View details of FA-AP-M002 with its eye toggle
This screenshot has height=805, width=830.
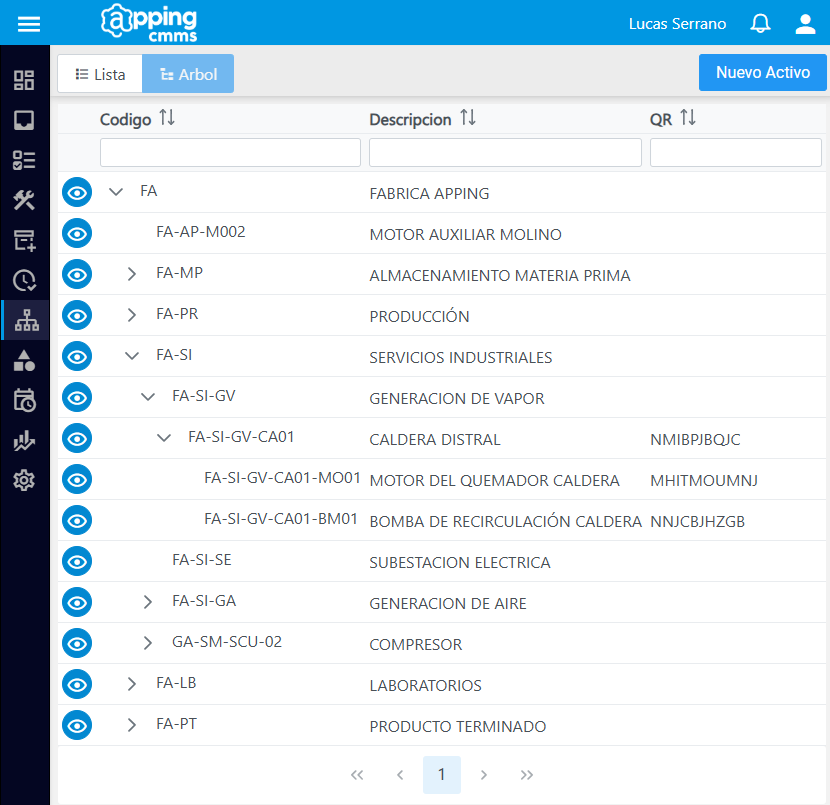77,233
